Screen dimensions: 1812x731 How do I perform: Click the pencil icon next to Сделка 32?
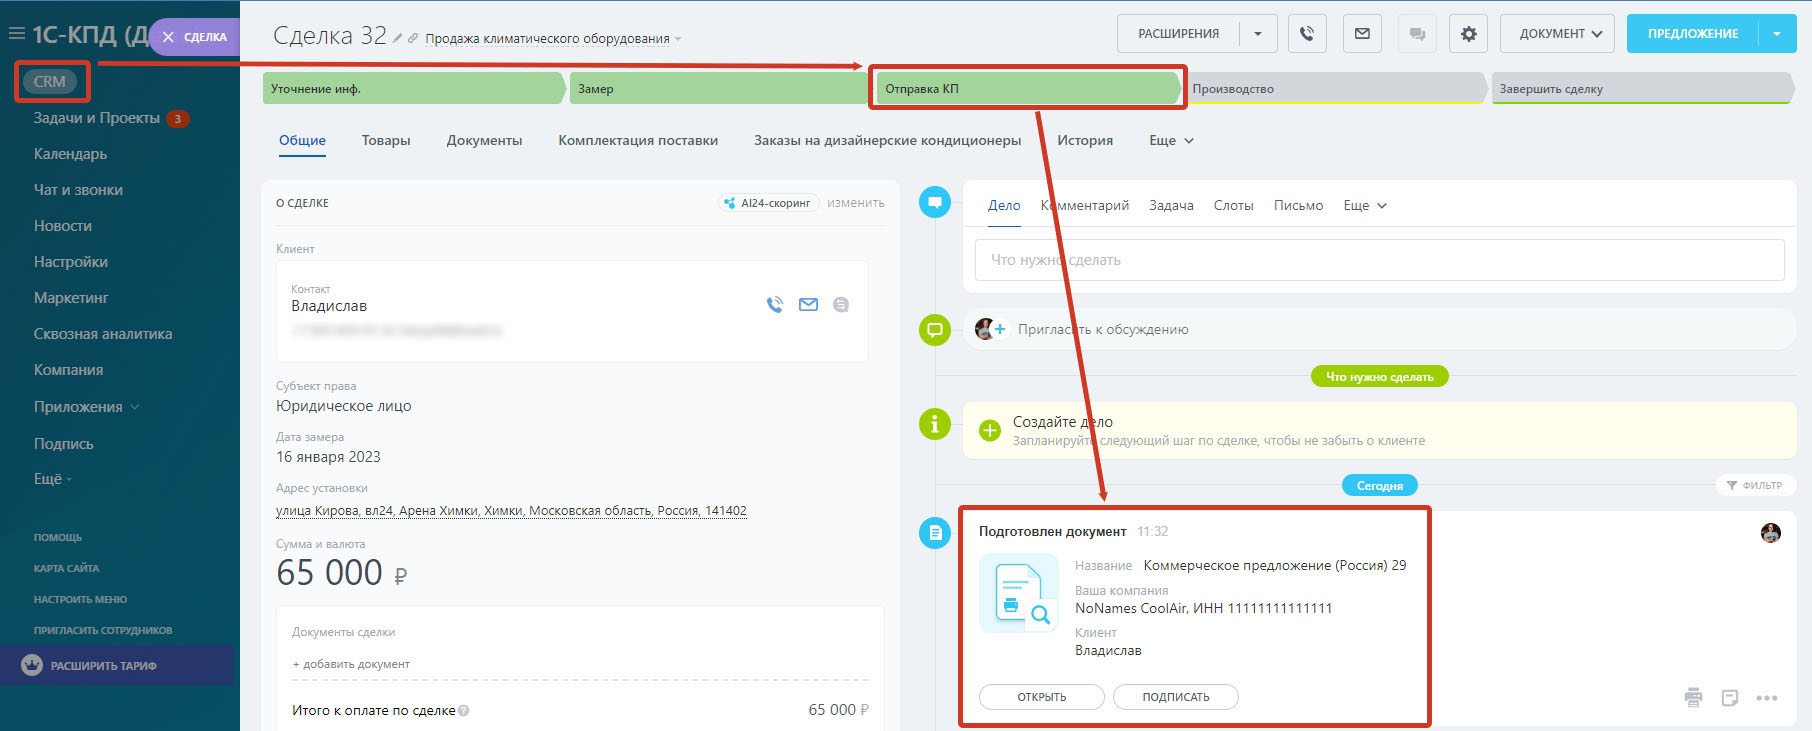397,38
